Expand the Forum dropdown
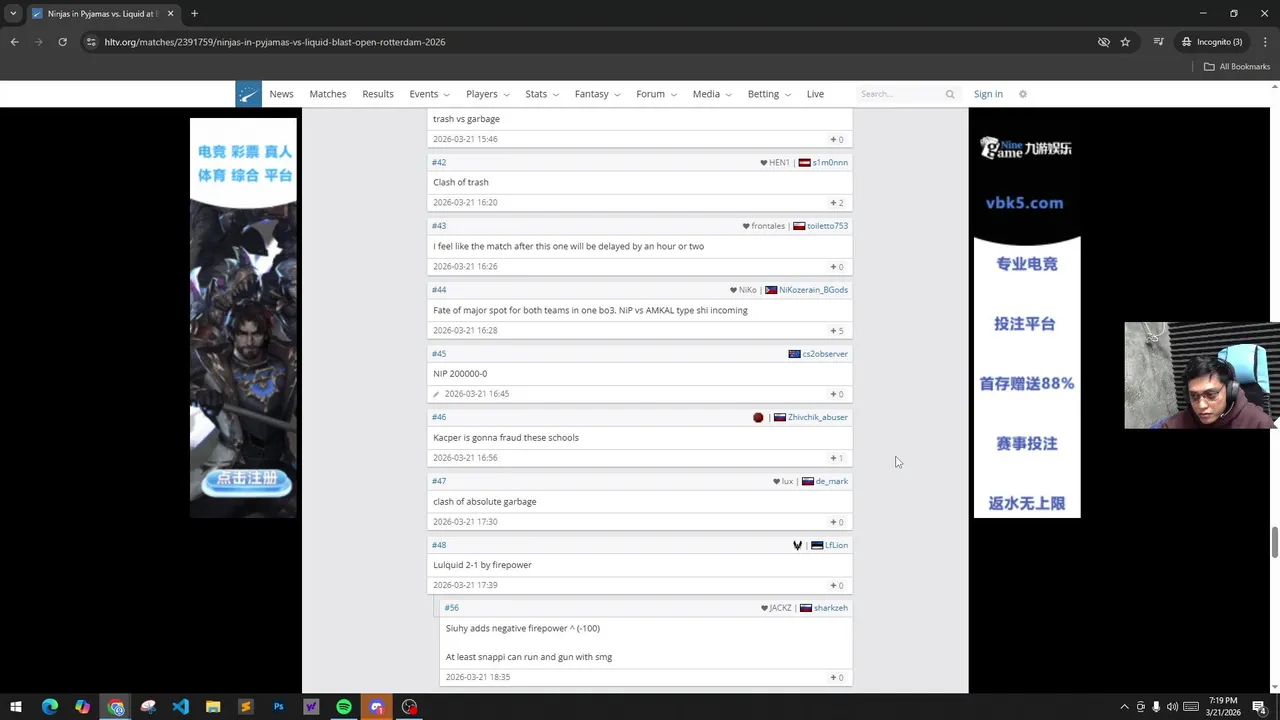The image size is (1280, 720). tap(656, 94)
